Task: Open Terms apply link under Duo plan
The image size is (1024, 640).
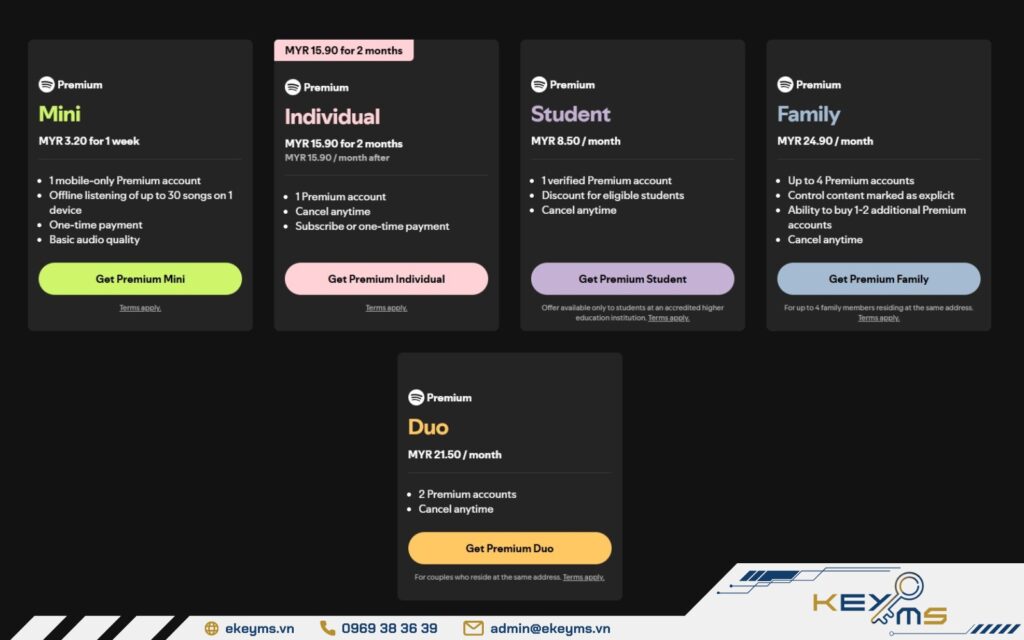Action: point(583,577)
